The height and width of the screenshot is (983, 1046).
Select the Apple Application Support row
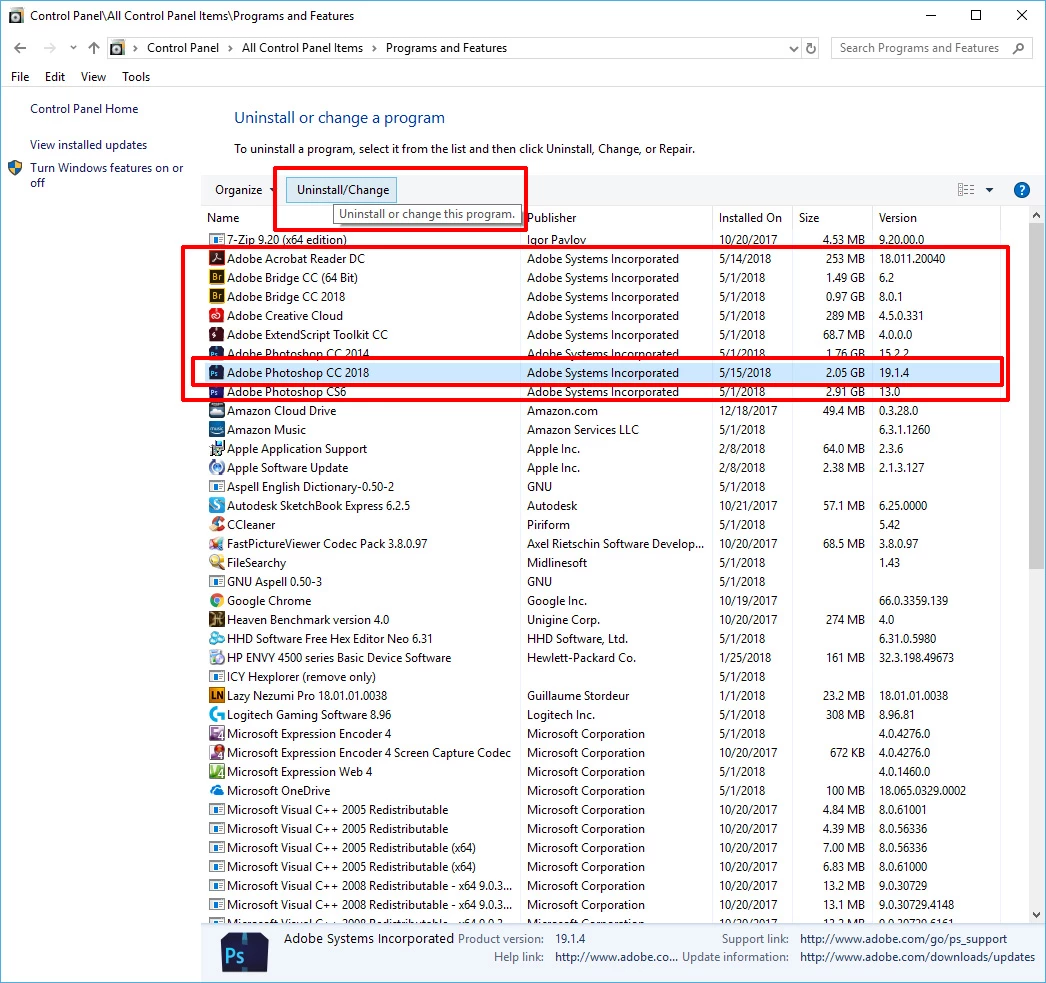(604, 449)
